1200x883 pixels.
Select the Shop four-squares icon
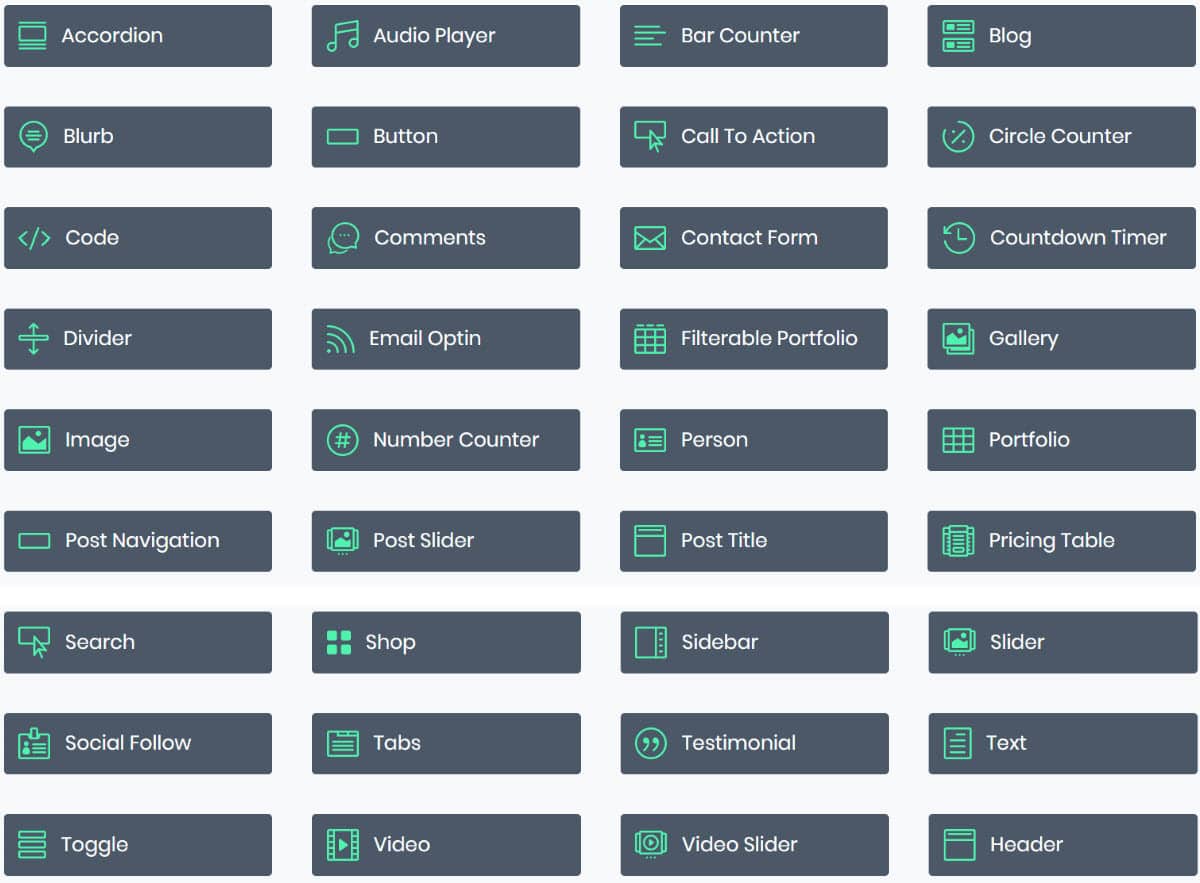(x=339, y=643)
